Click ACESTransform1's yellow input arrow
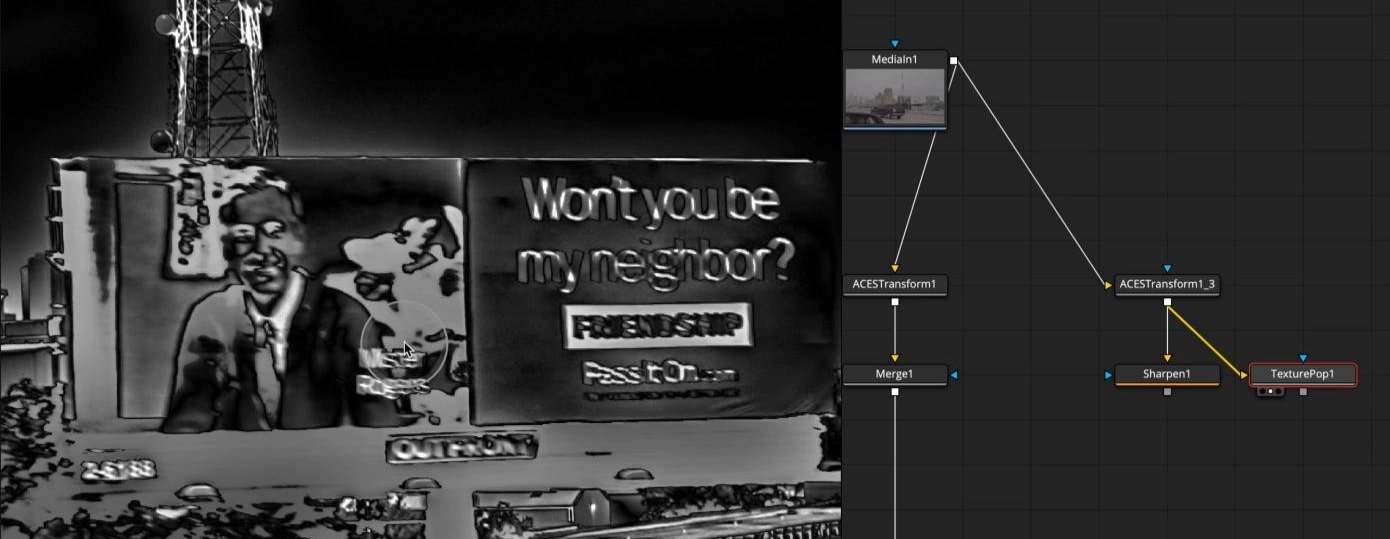The width and height of the screenshot is (1390, 539). click(x=895, y=269)
